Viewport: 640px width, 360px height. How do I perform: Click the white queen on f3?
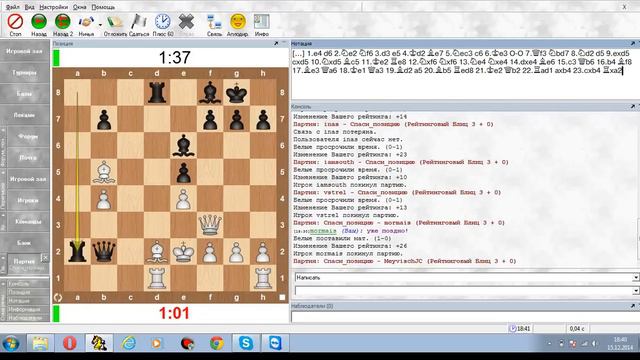point(210,225)
